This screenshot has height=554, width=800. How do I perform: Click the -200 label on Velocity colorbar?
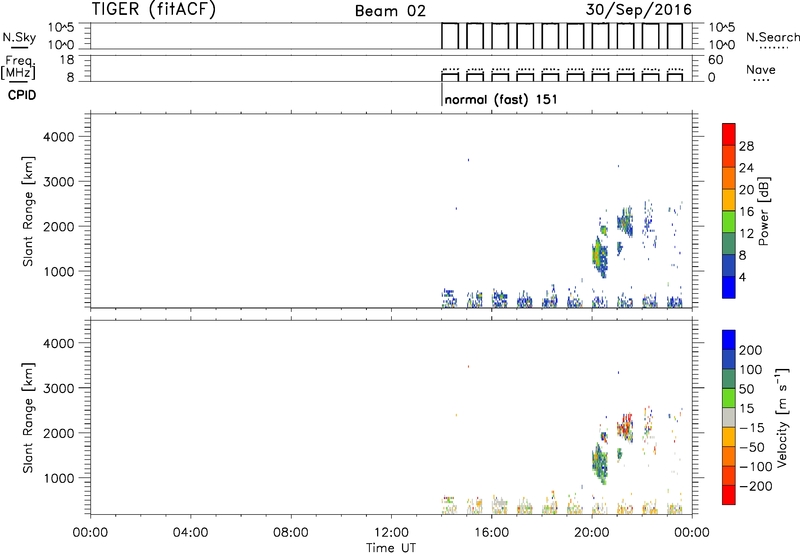point(755,486)
